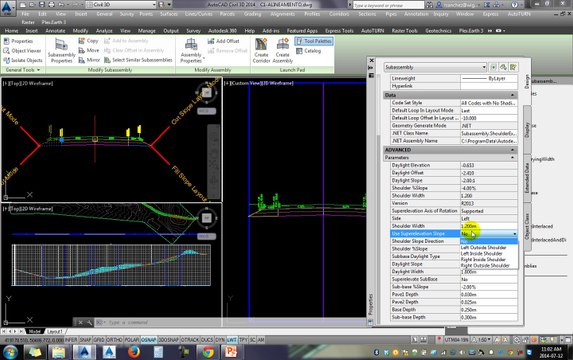Toggle OTRACK in status bar
Viewport: 573px width, 360px height.
(x=190, y=340)
